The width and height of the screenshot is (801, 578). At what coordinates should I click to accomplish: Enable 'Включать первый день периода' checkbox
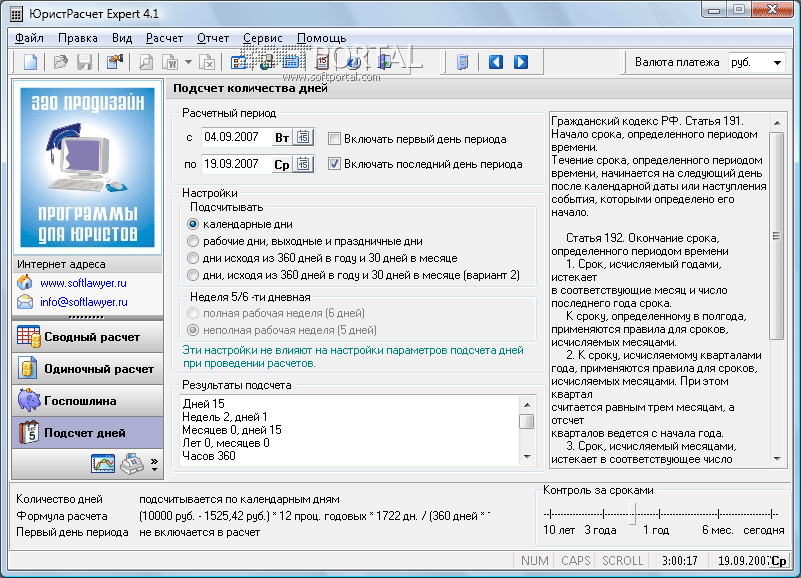click(335, 138)
